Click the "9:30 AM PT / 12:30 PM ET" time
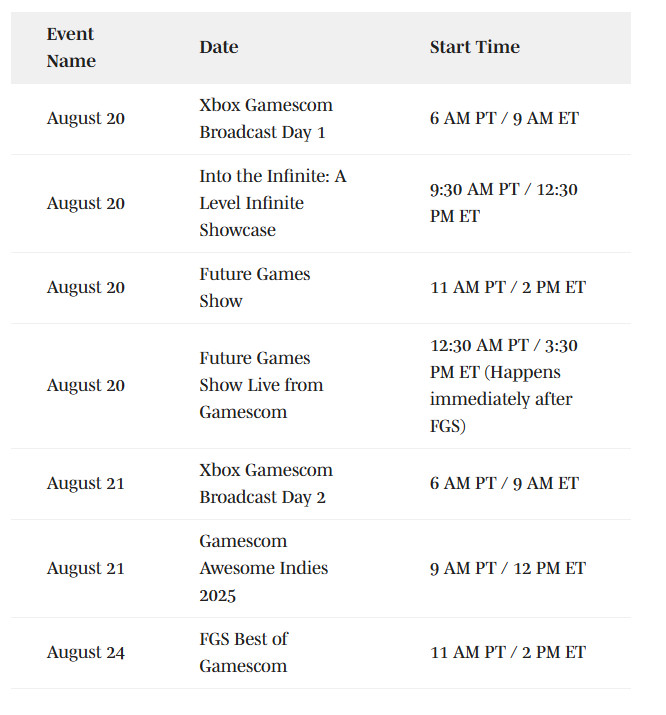666x715 pixels. coord(503,203)
